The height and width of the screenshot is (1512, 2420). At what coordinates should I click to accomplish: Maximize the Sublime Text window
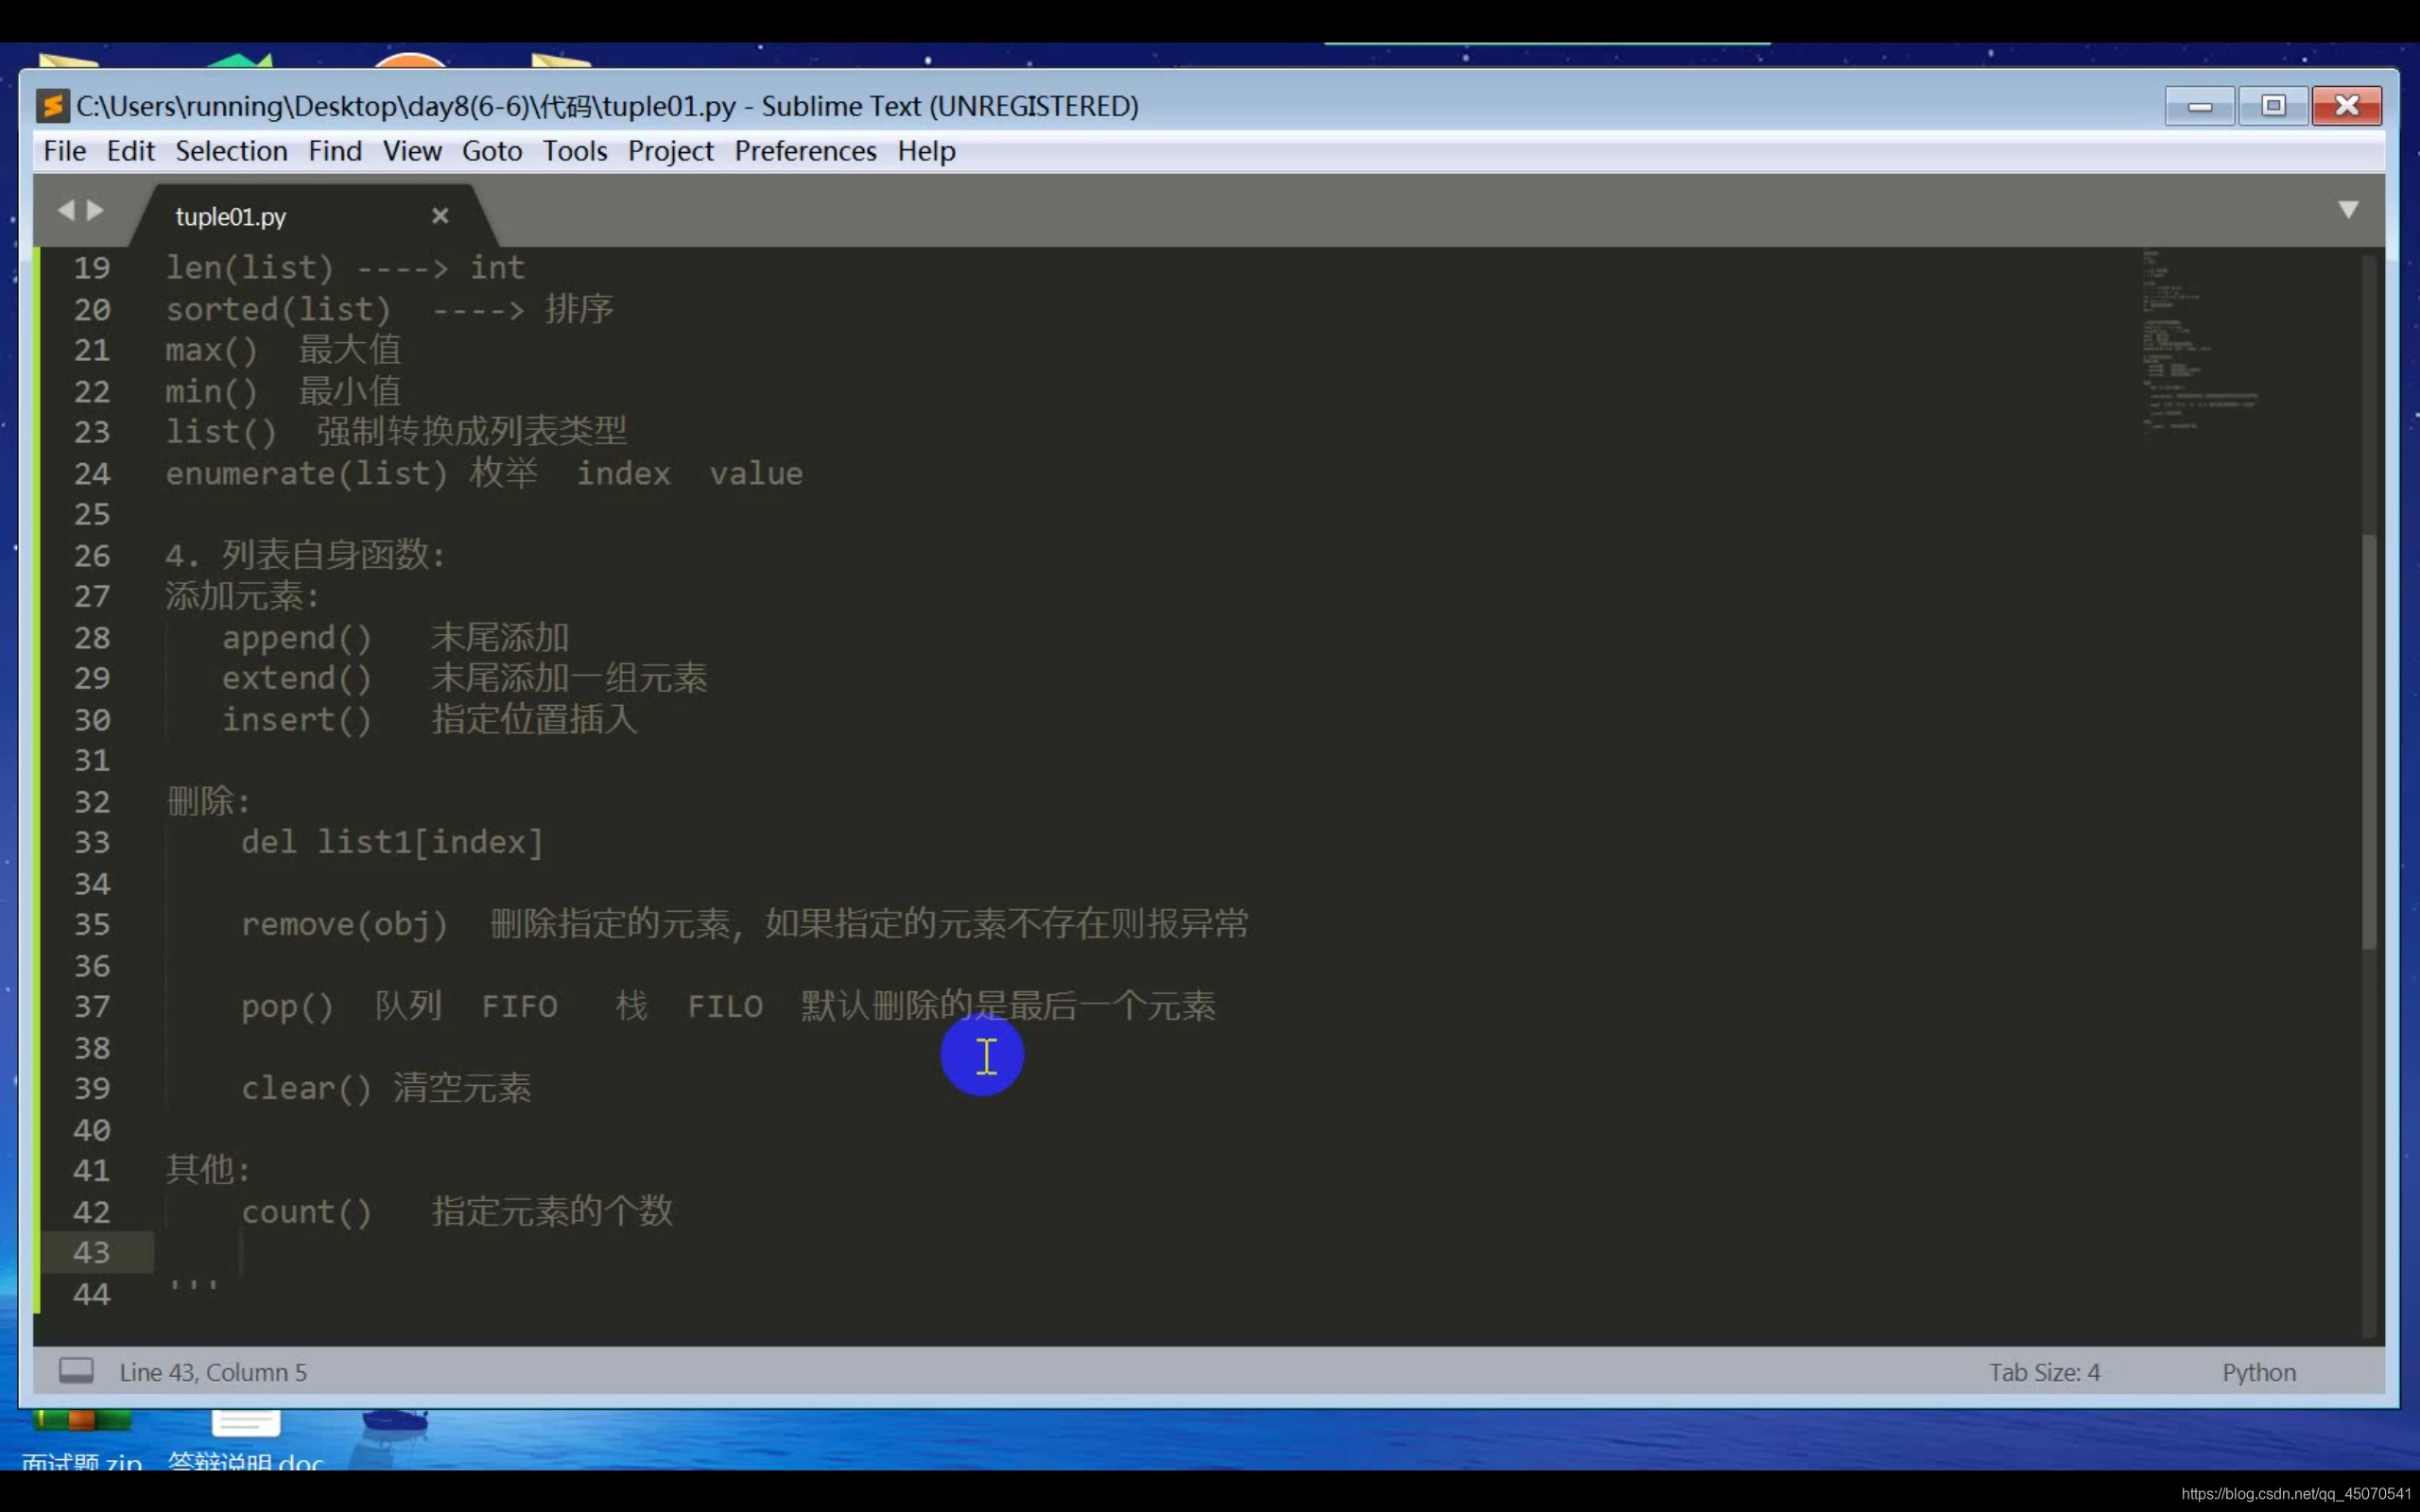[2273, 105]
